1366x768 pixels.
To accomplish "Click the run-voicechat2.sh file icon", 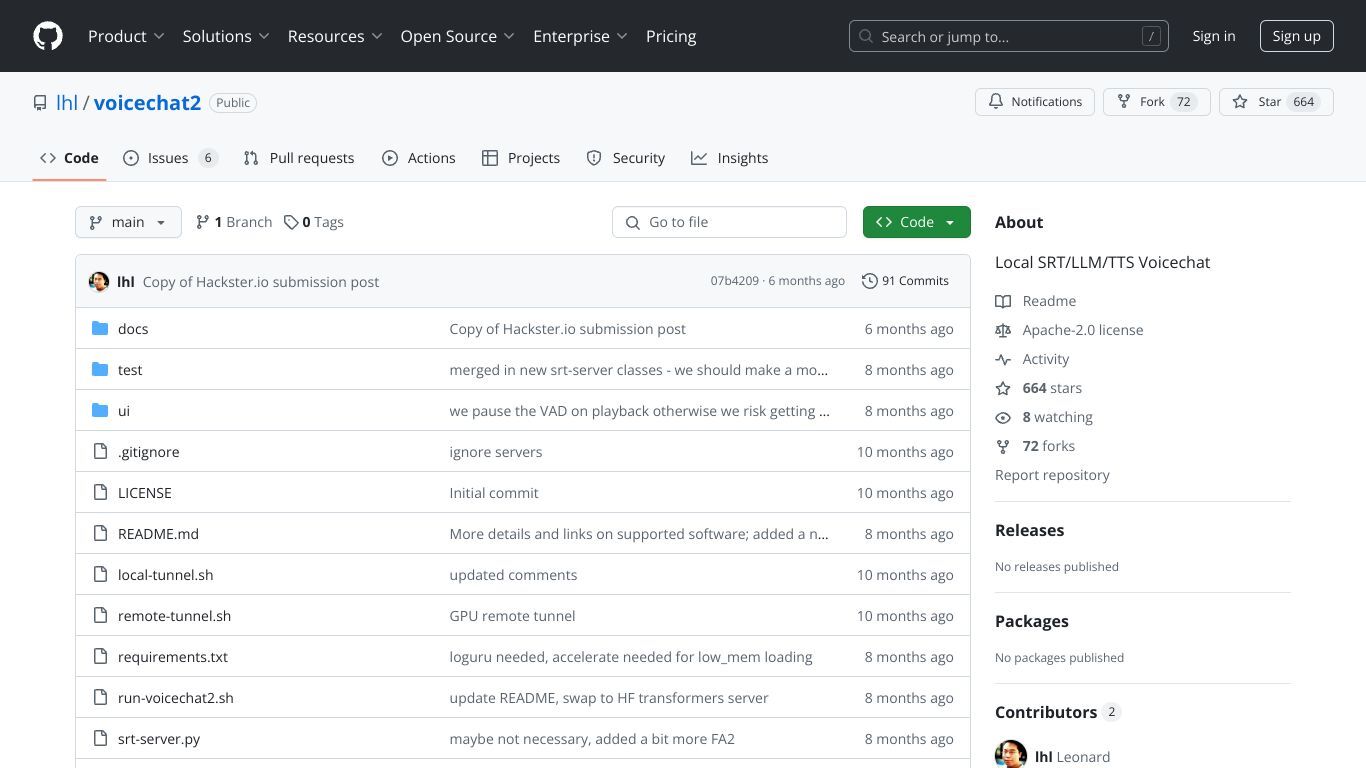I will click(x=100, y=697).
